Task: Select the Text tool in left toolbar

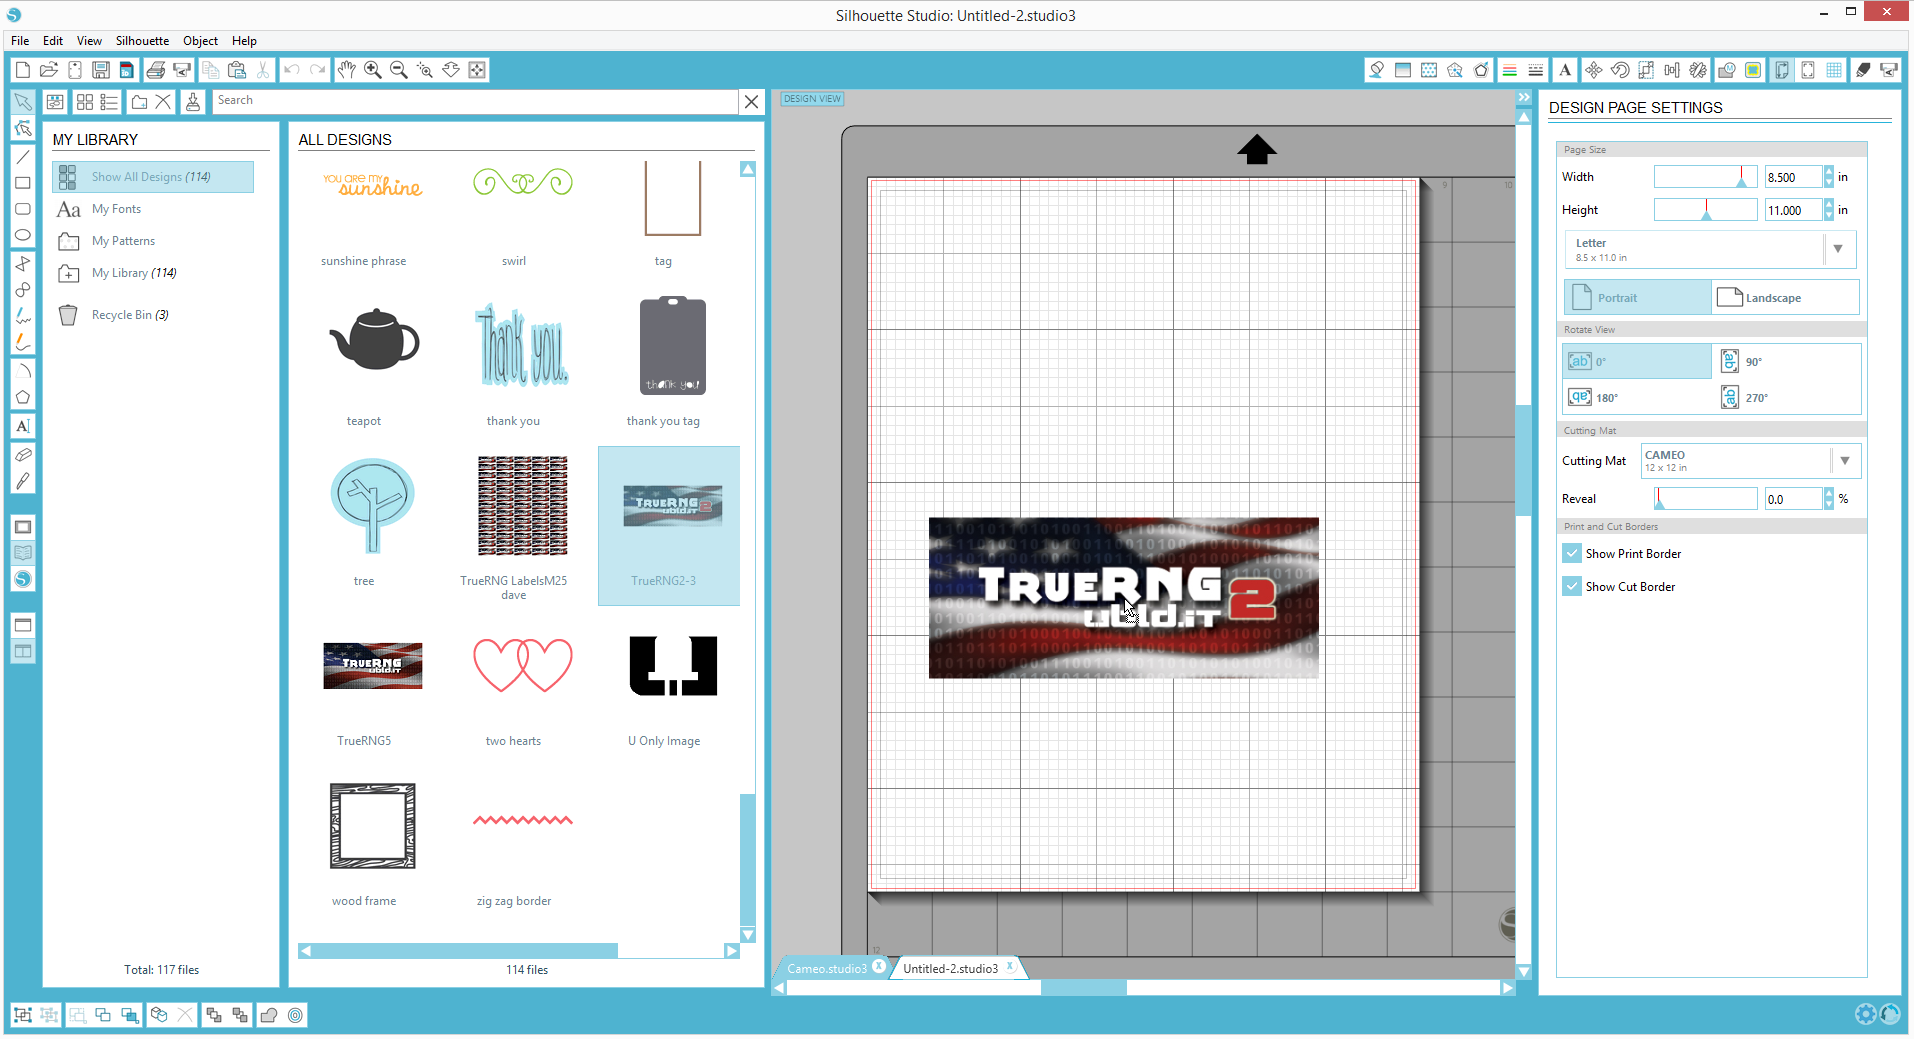Action: pos(23,426)
